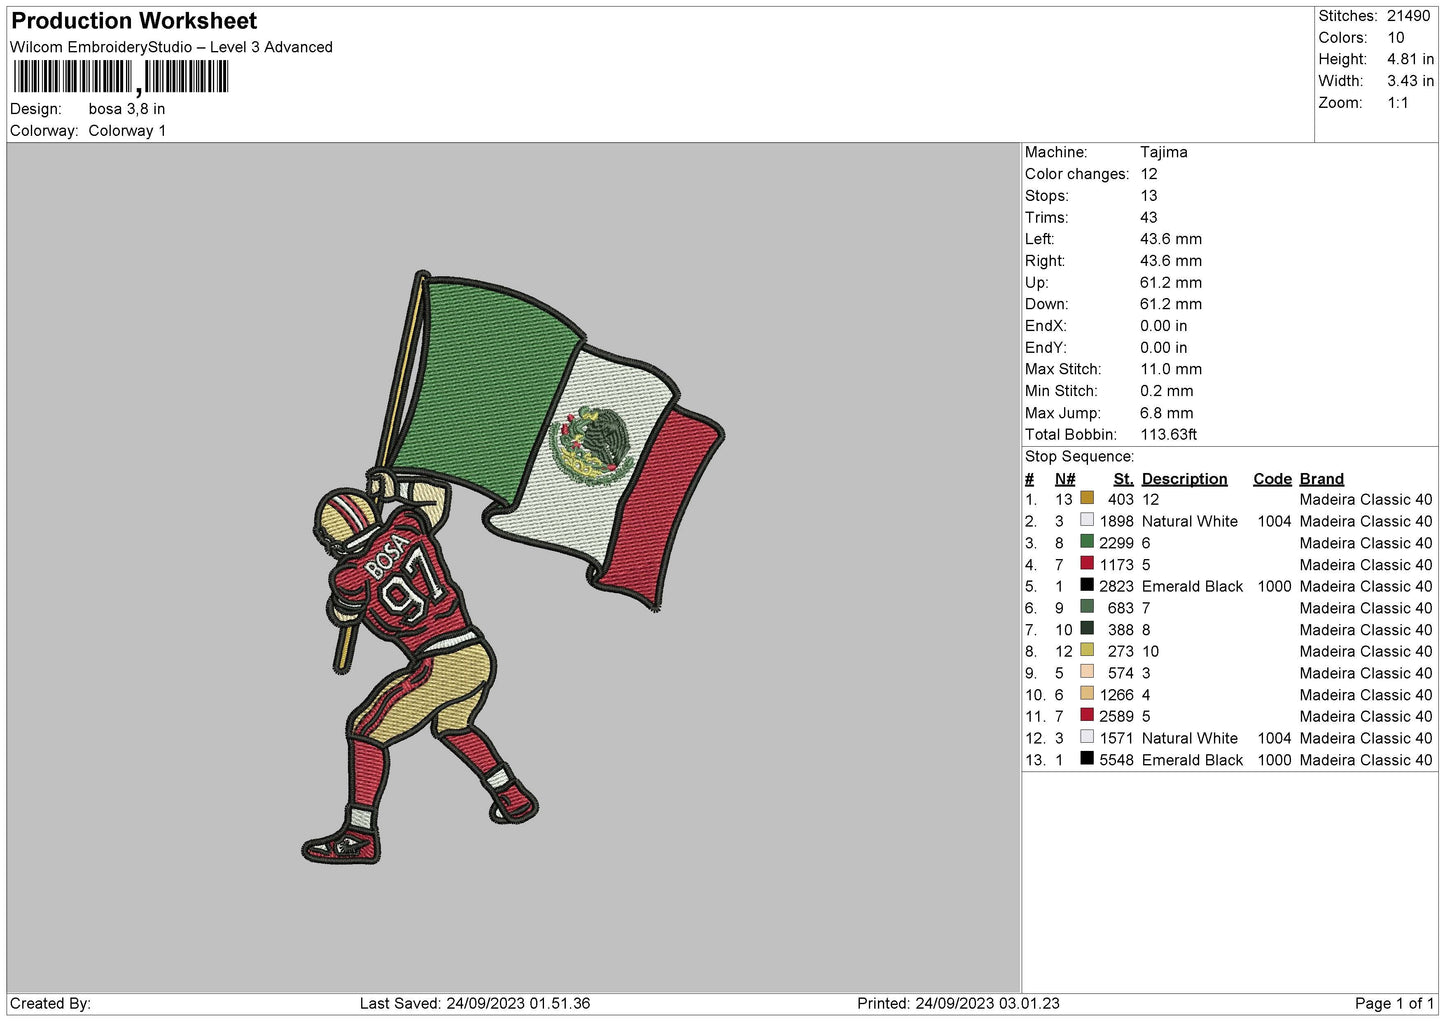Click the Description column header
This screenshot has height=1021, width=1445.
click(x=1184, y=479)
